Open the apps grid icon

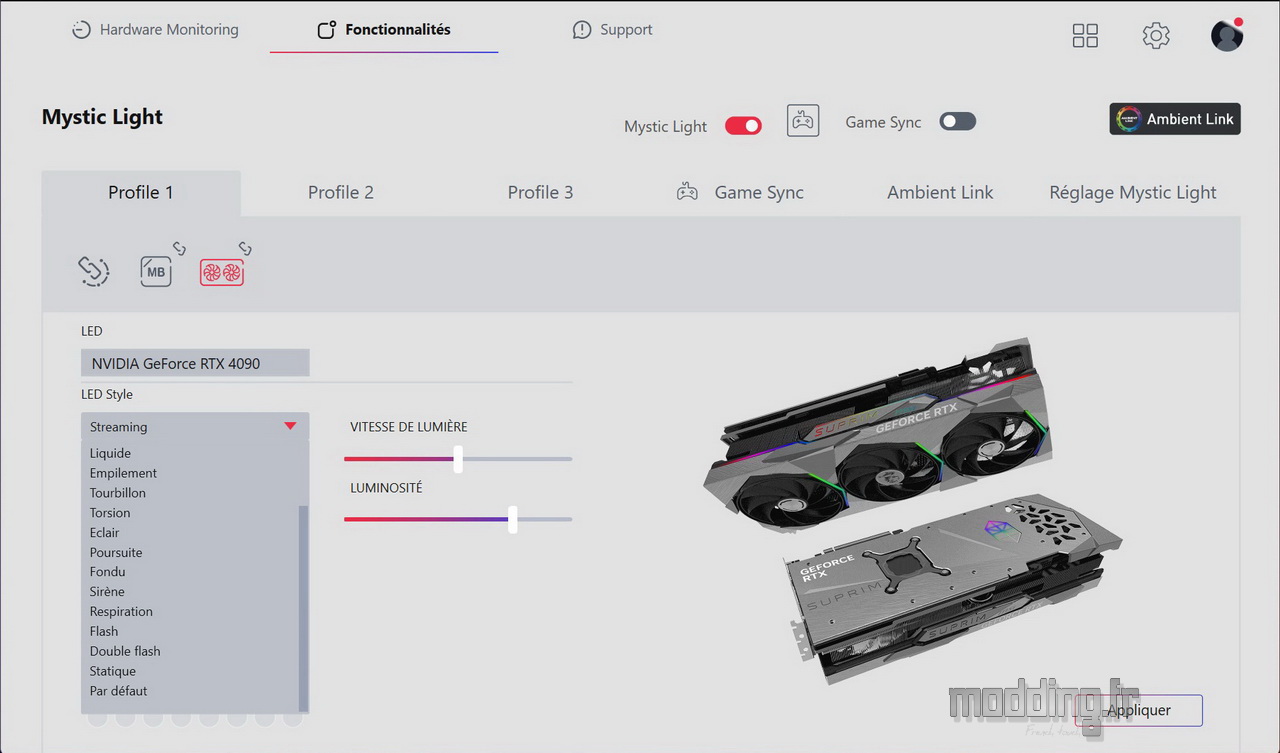[x=1085, y=36]
